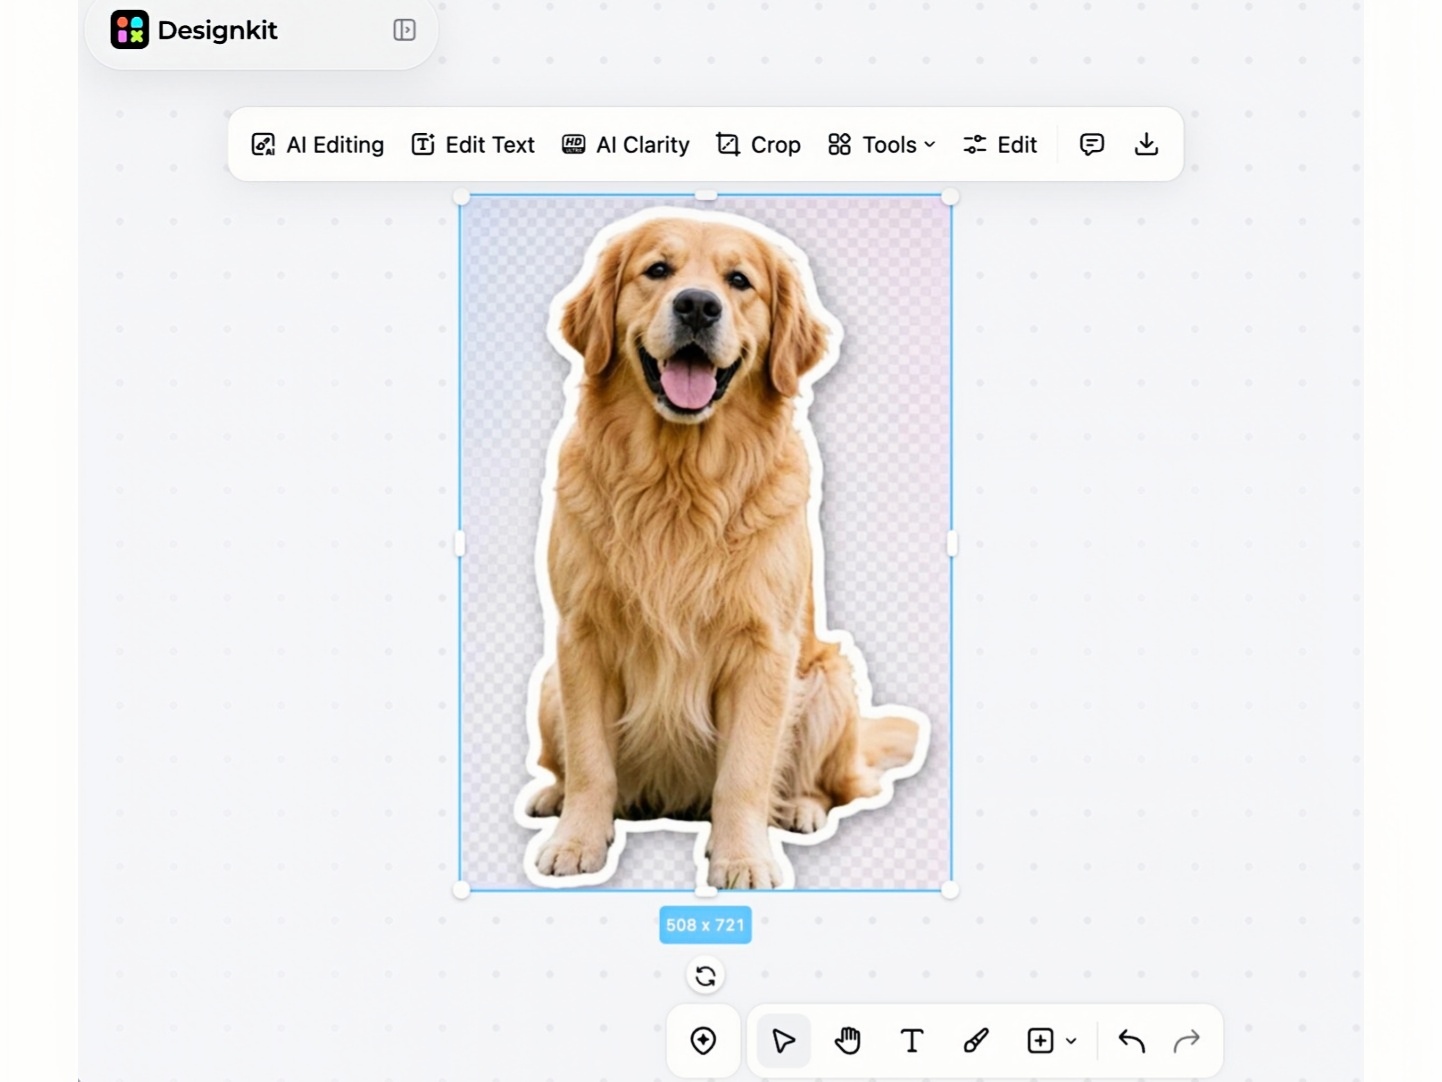The width and height of the screenshot is (1442, 1082).
Task: Expand the Tools dropdown menu
Action: click(881, 145)
